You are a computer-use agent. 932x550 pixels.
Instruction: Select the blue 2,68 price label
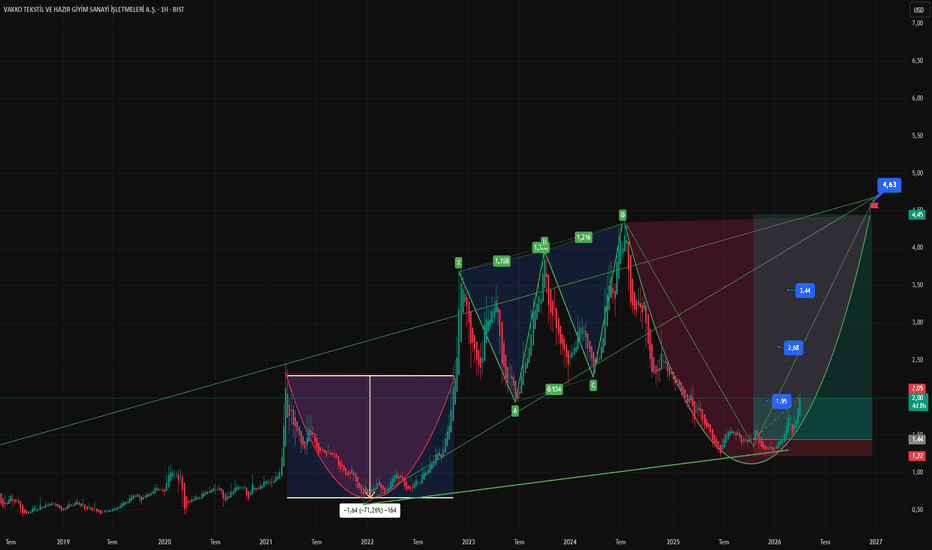coord(794,348)
